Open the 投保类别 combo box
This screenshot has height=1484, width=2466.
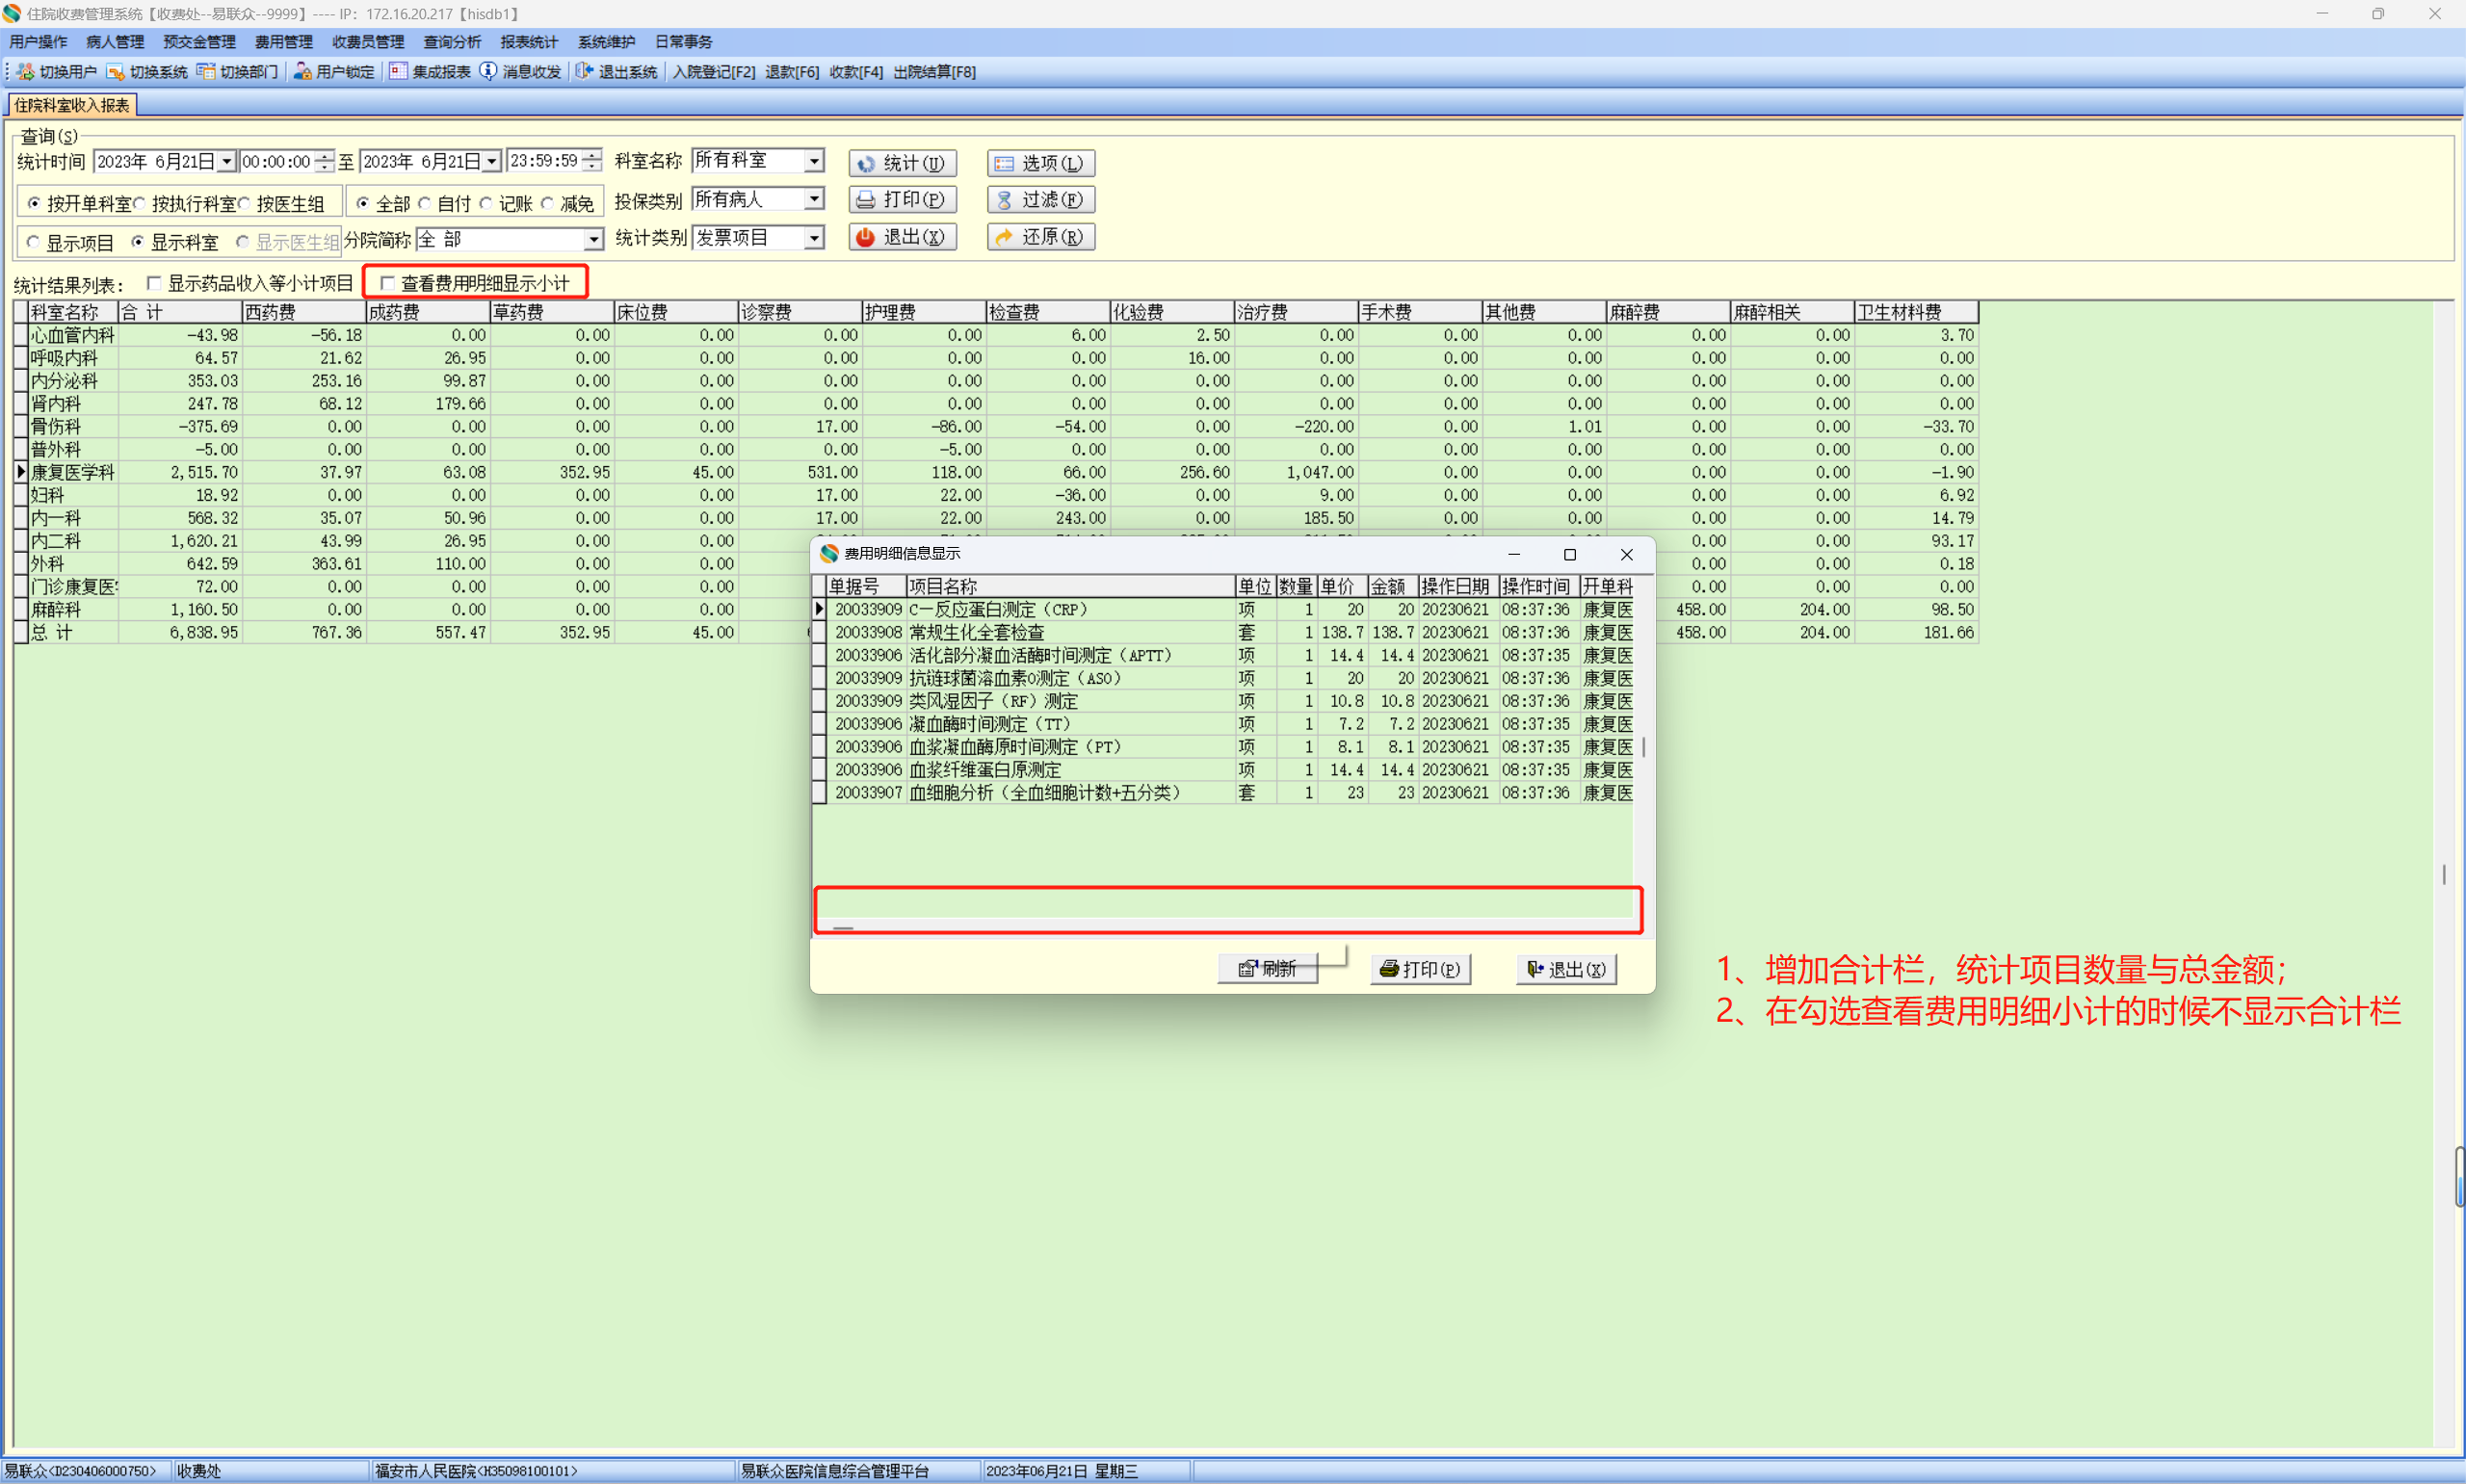[x=814, y=199]
